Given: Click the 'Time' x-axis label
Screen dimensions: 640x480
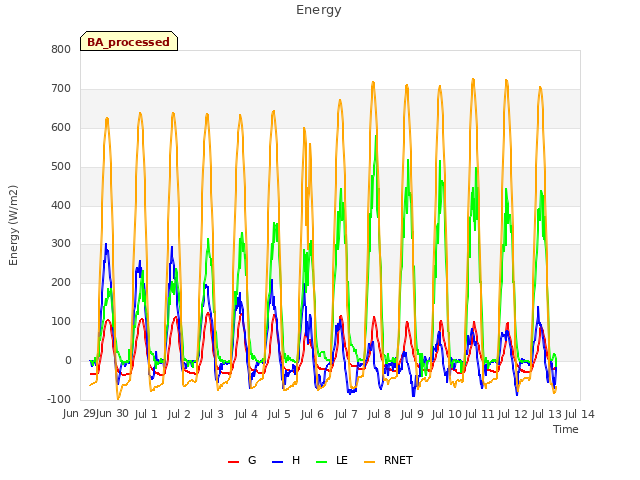Looking at the screenshot, I should pyautogui.click(x=566, y=429).
